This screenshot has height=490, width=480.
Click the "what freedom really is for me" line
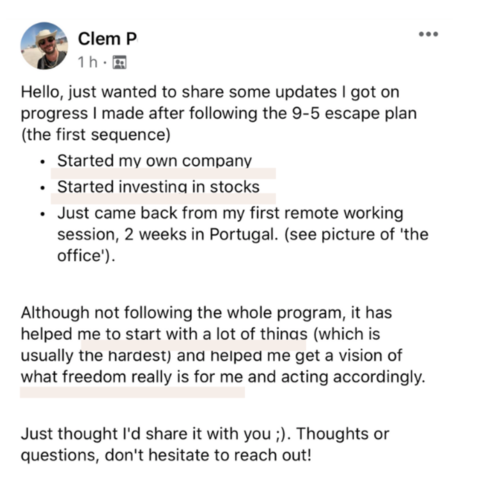click(223, 377)
